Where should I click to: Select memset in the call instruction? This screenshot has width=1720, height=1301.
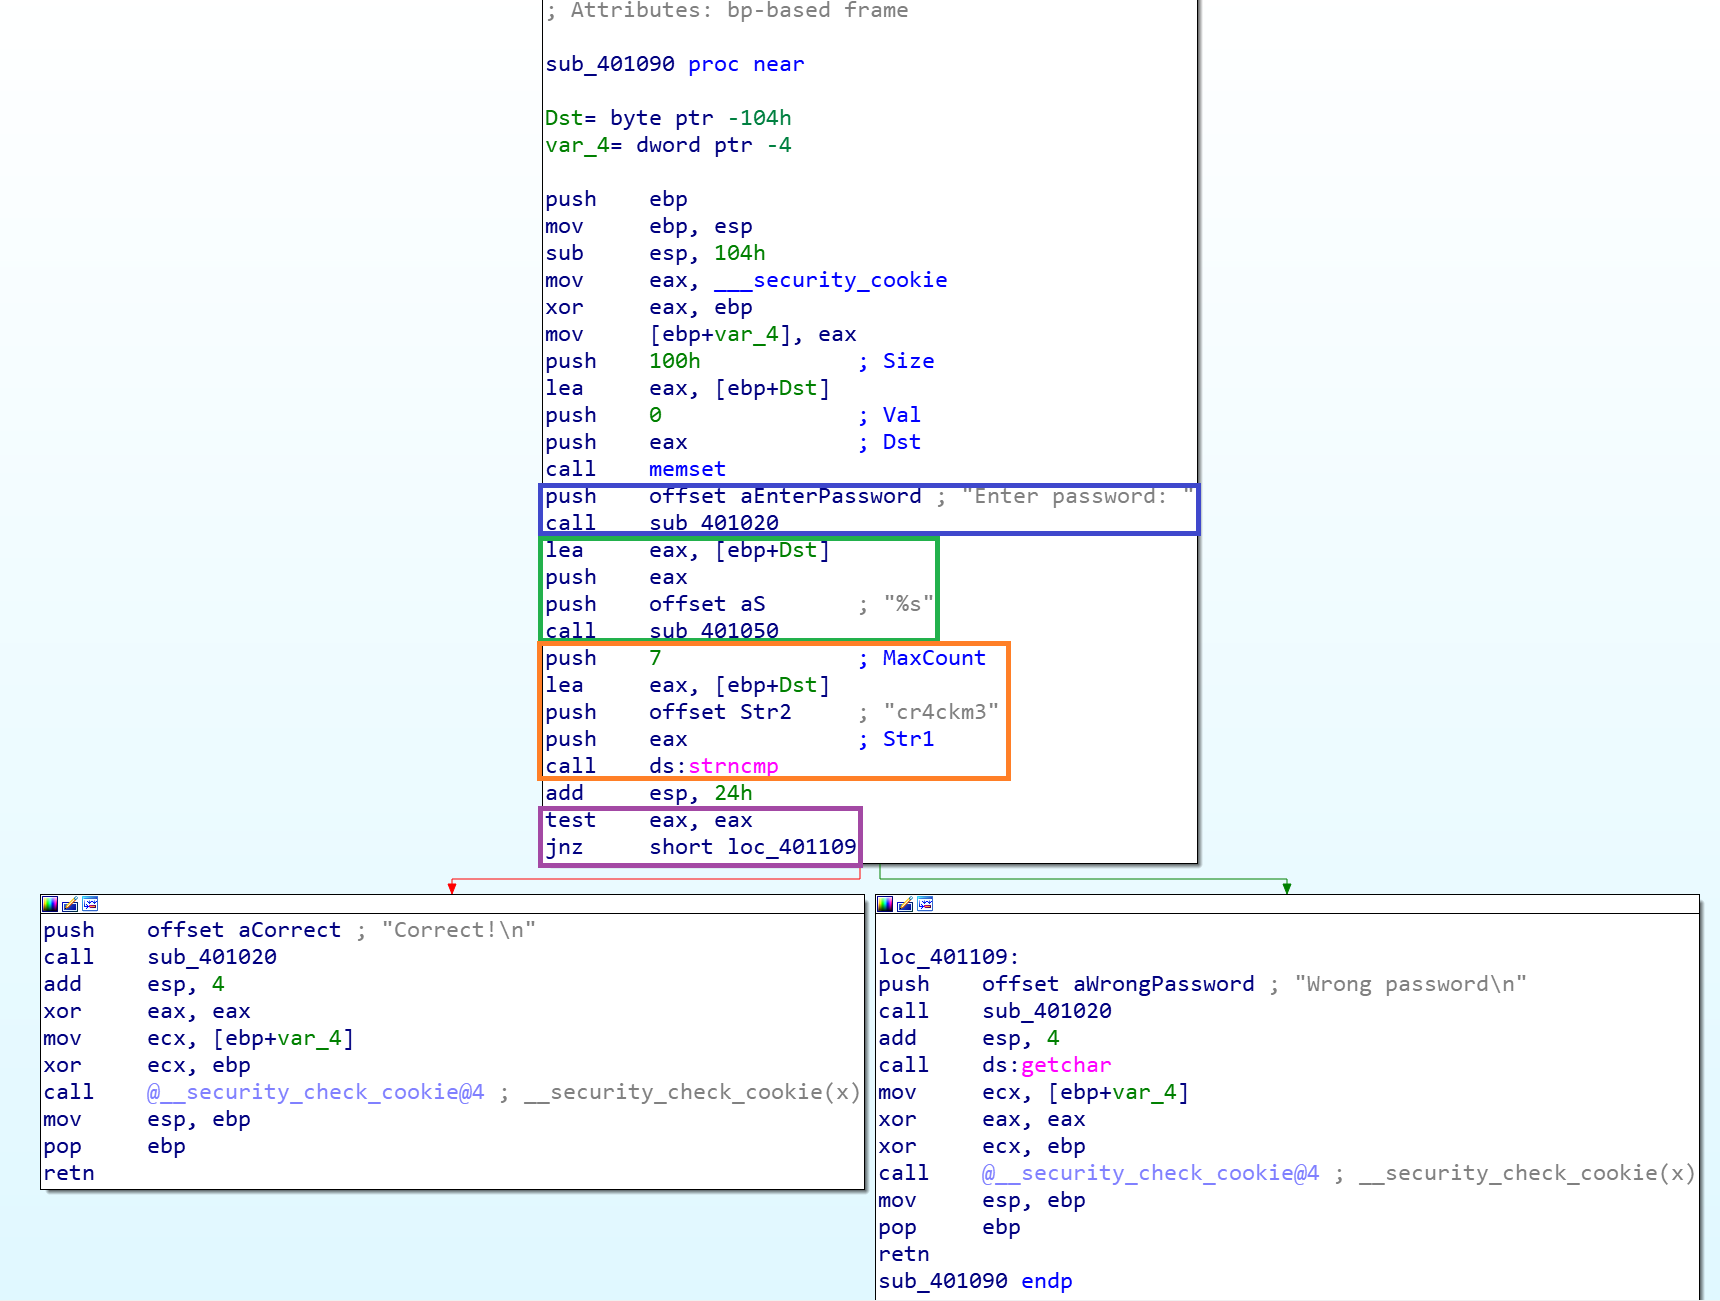point(687,469)
